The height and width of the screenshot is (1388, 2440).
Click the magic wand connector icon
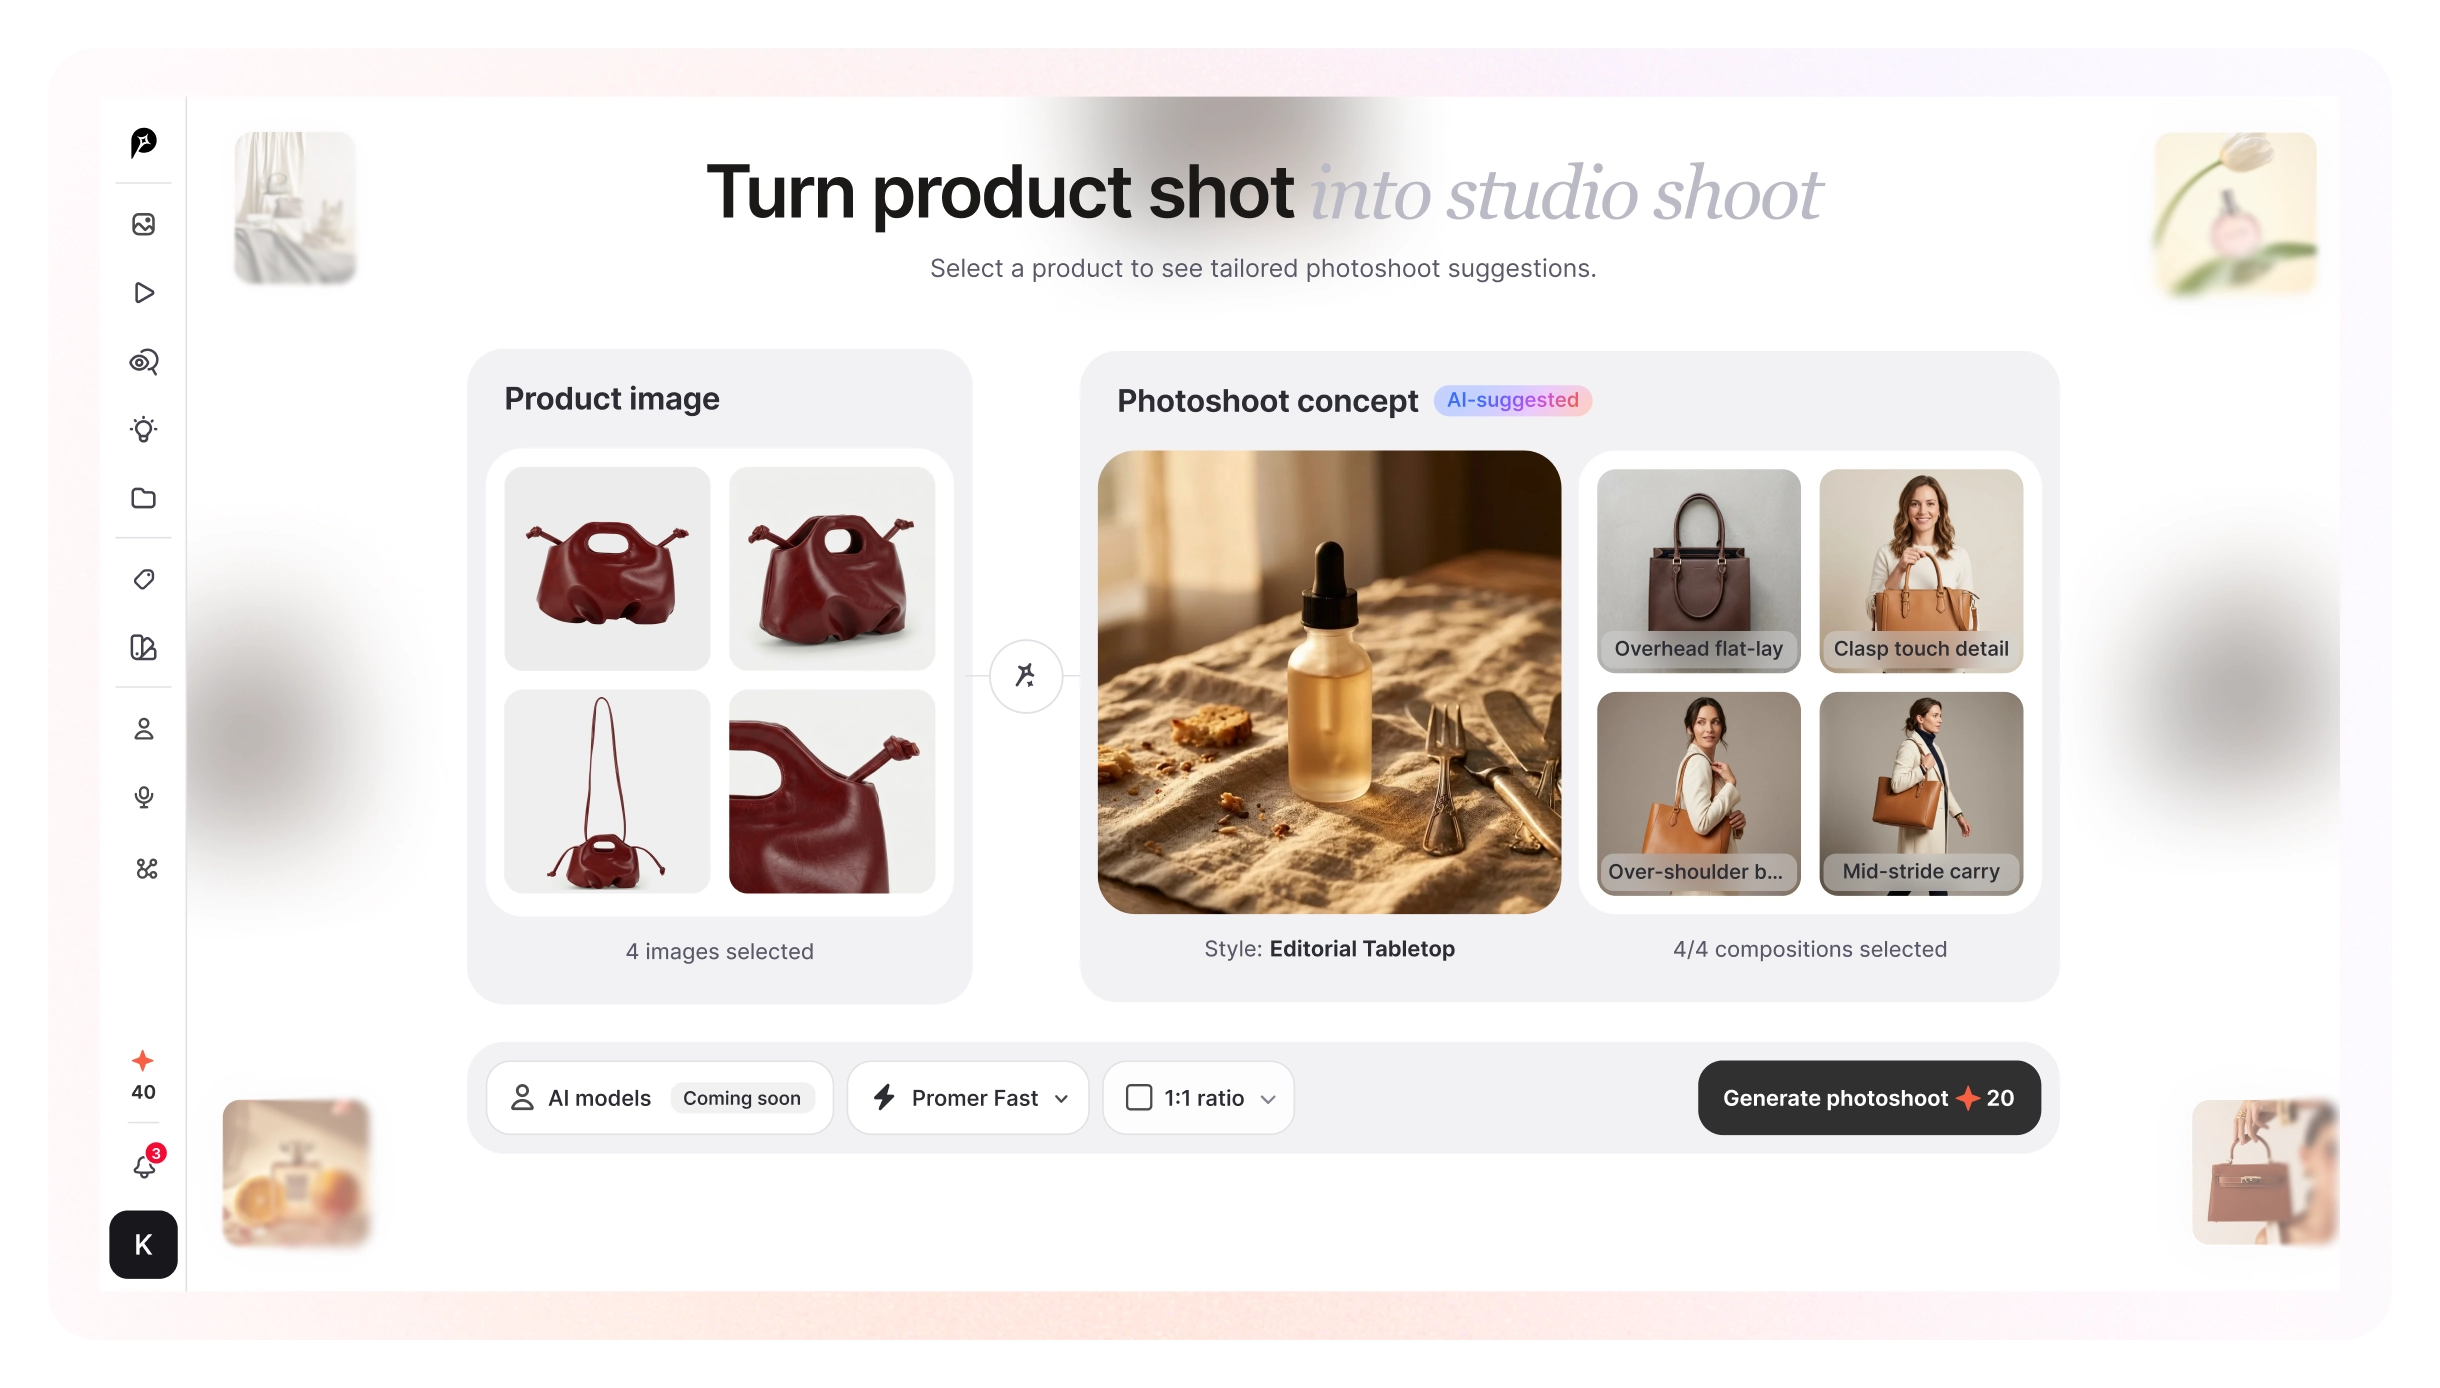pyautogui.click(x=1025, y=676)
